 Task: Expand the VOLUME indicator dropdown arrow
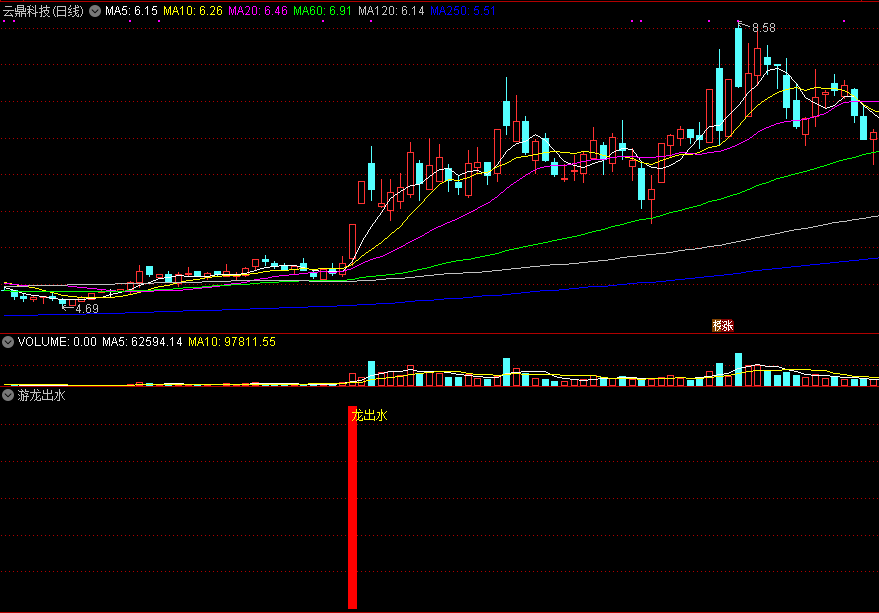click(8, 342)
